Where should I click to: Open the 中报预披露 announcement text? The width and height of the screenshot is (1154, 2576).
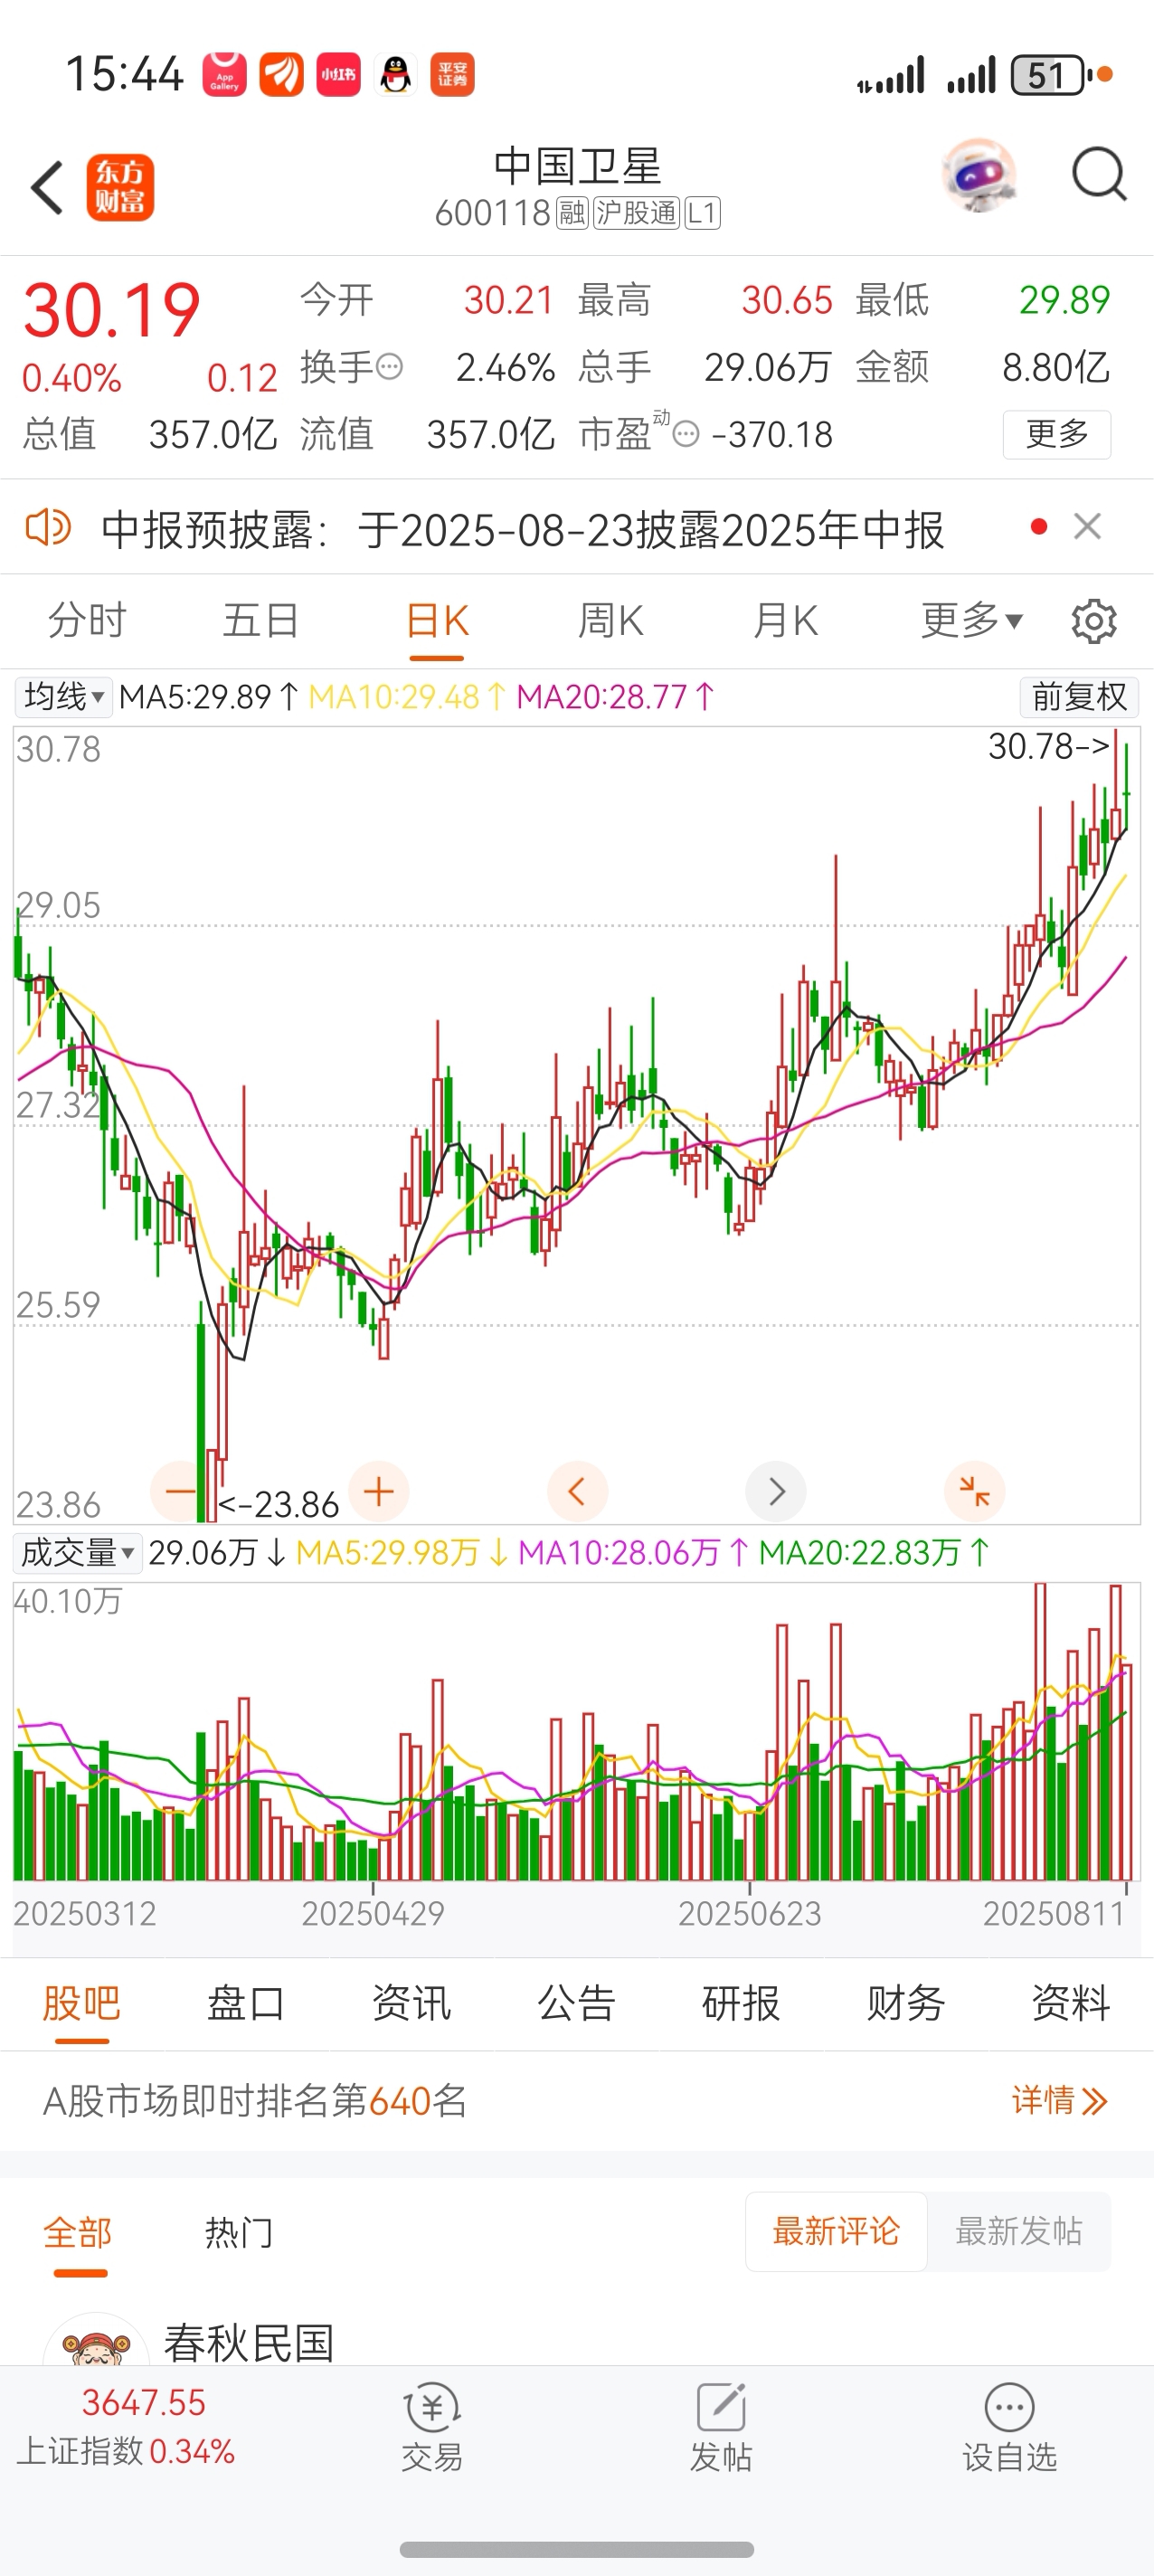(522, 529)
